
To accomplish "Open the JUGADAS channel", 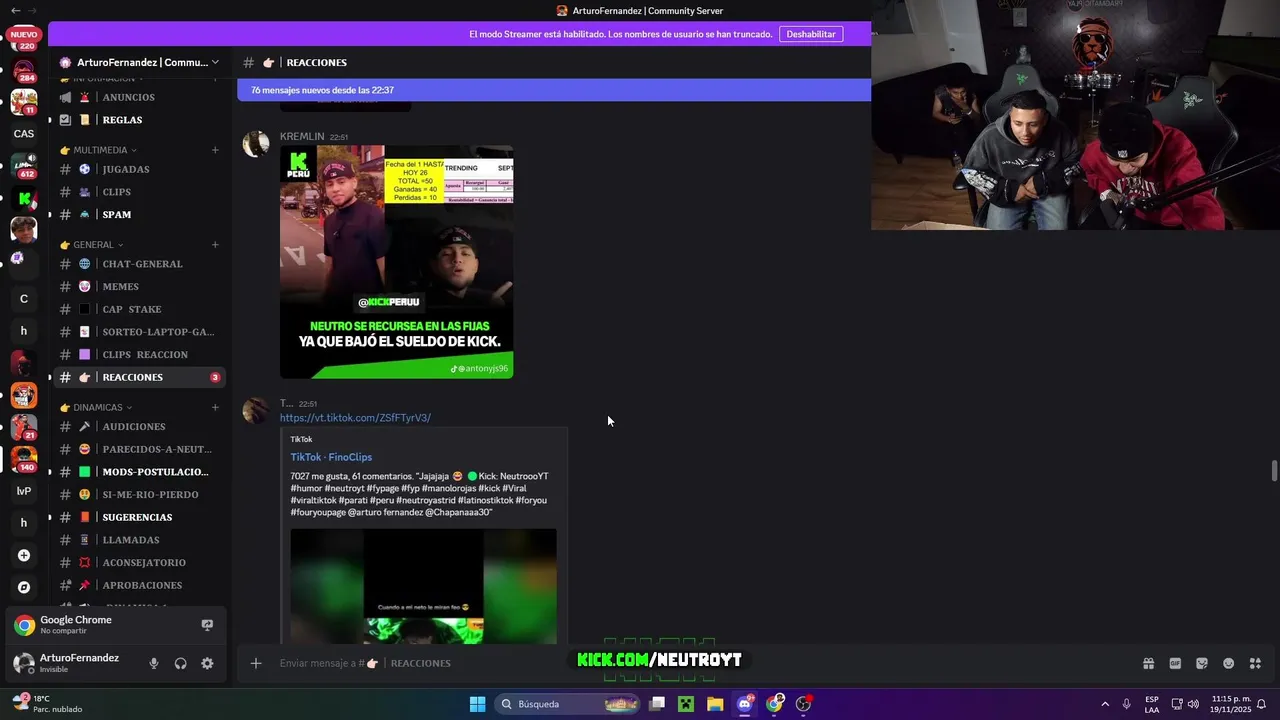I will click(x=140, y=169).
